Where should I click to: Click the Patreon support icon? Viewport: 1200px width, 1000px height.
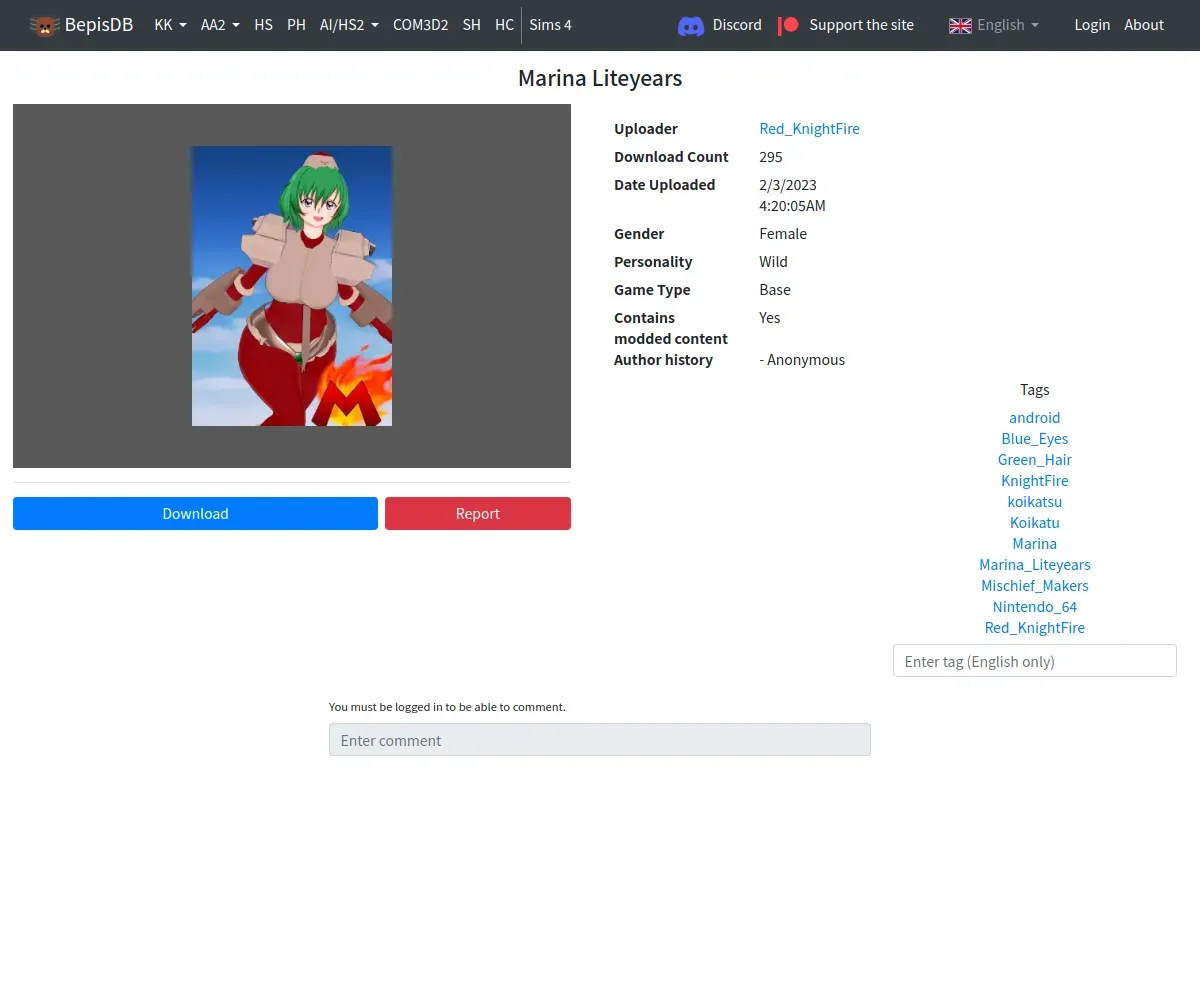[x=789, y=25]
